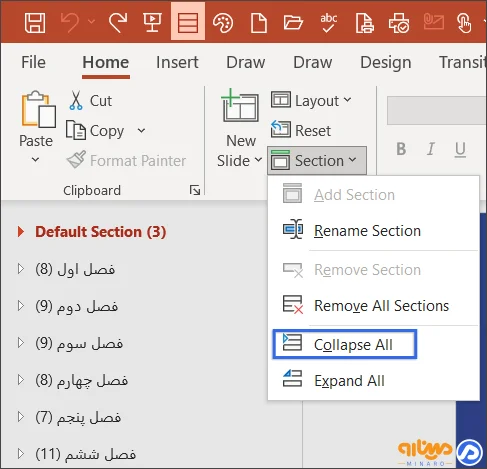Screen dimensions: 487x469
Task: Open the Layout dropdown
Action: [311, 100]
